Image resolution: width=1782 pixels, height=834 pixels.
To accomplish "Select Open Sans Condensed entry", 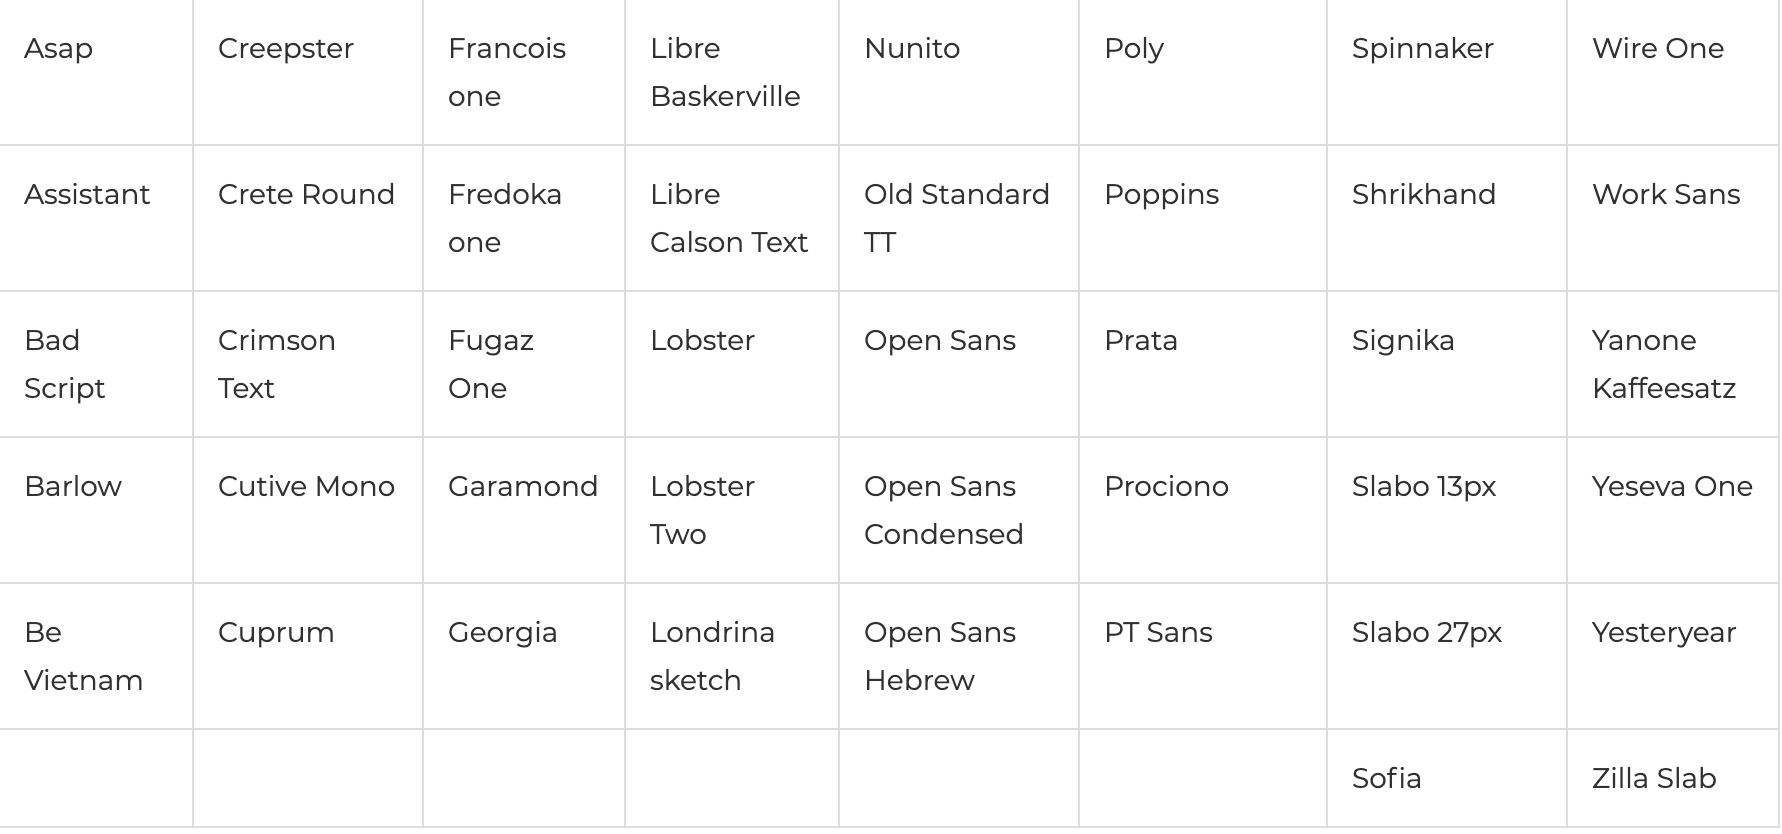I will tap(944, 511).
